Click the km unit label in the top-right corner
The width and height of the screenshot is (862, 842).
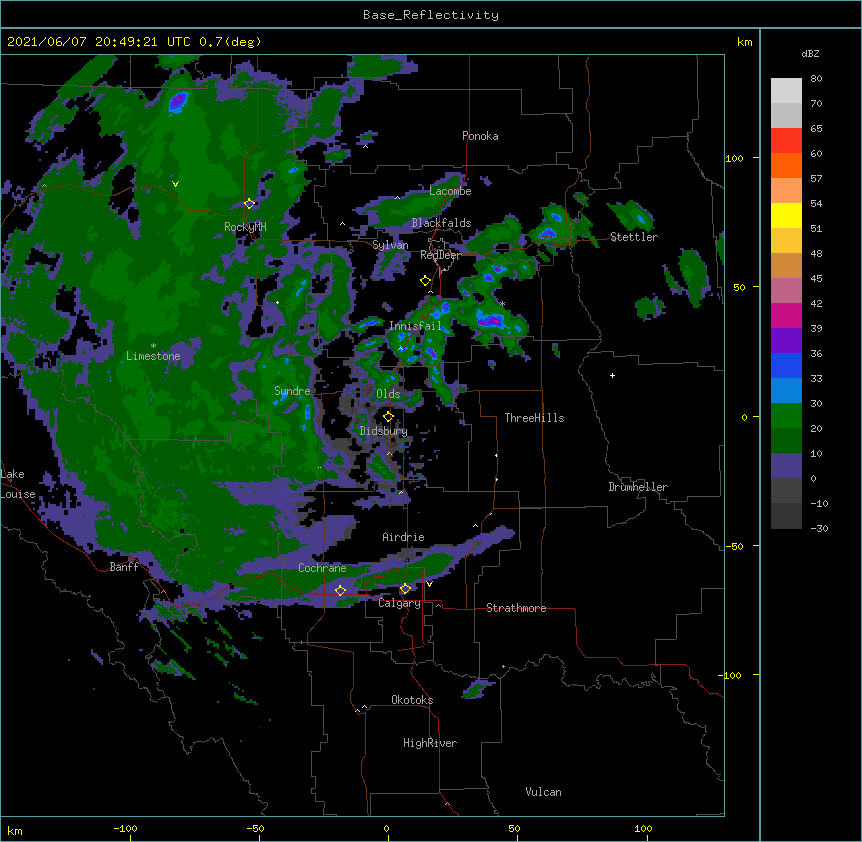tap(744, 42)
